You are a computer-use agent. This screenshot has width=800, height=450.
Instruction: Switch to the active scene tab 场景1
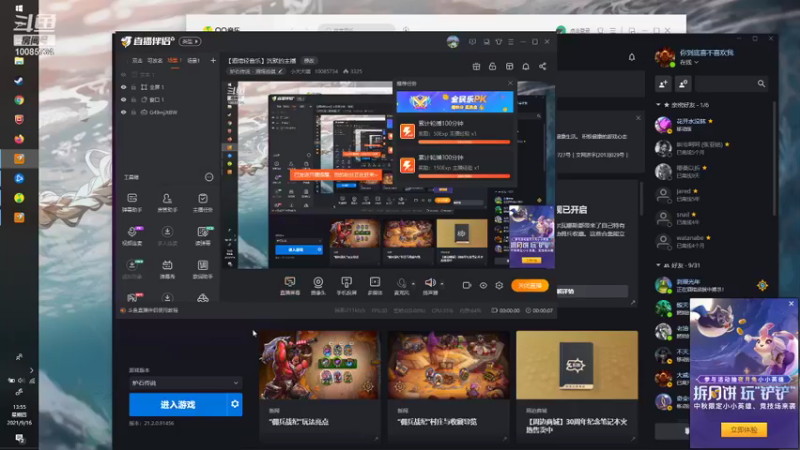(174, 61)
